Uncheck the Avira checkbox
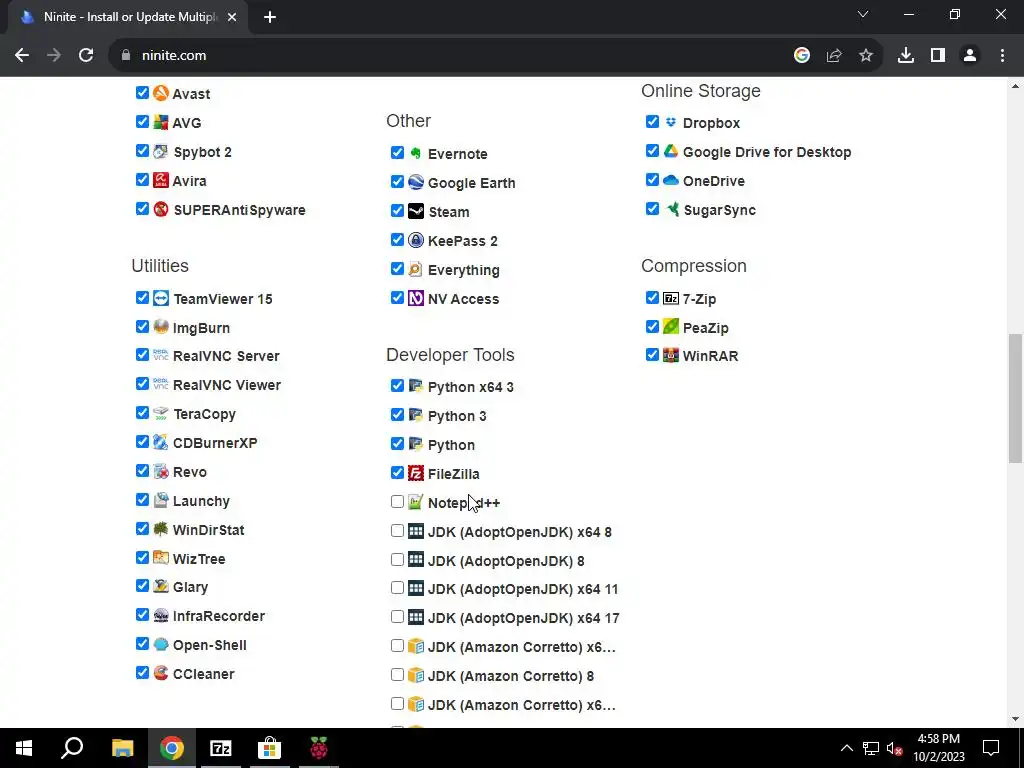This screenshot has height=768, width=1024. click(142, 180)
